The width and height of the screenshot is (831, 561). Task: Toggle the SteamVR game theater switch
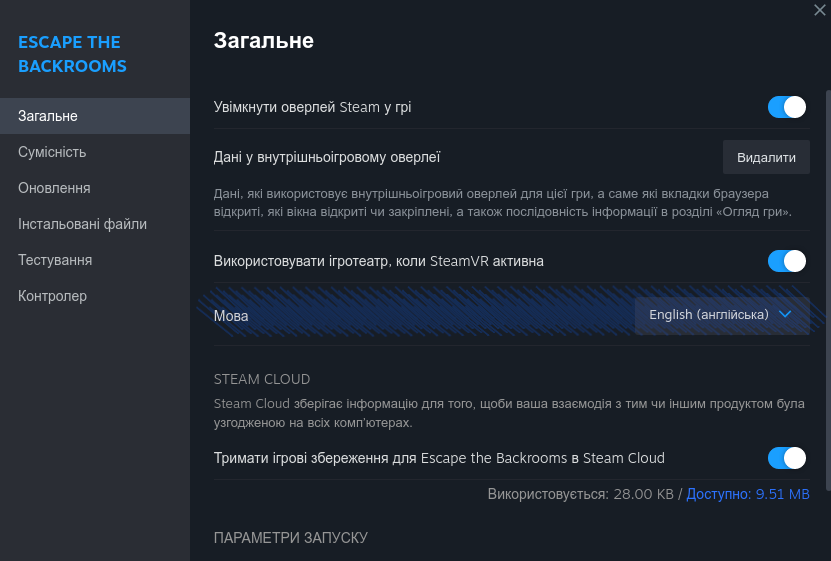pyautogui.click(x=786, y=261)
